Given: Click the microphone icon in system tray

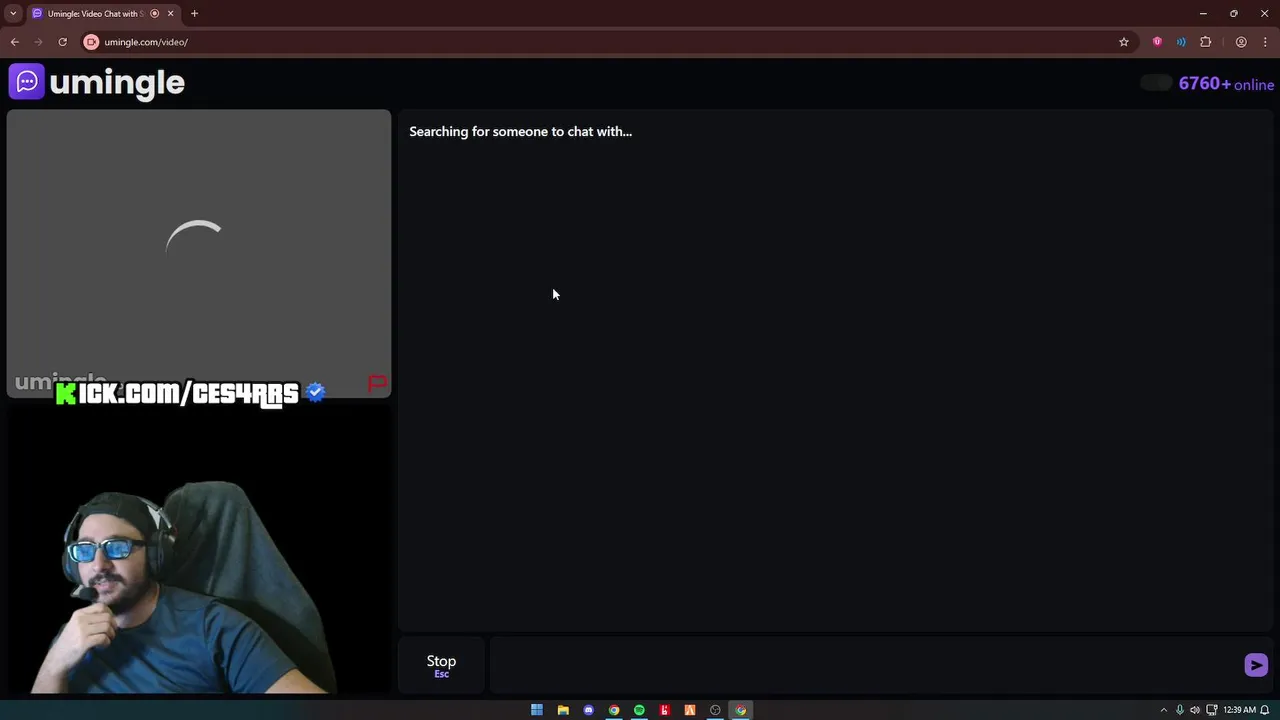Looking at the screenshot, I should coord(1180,710).
